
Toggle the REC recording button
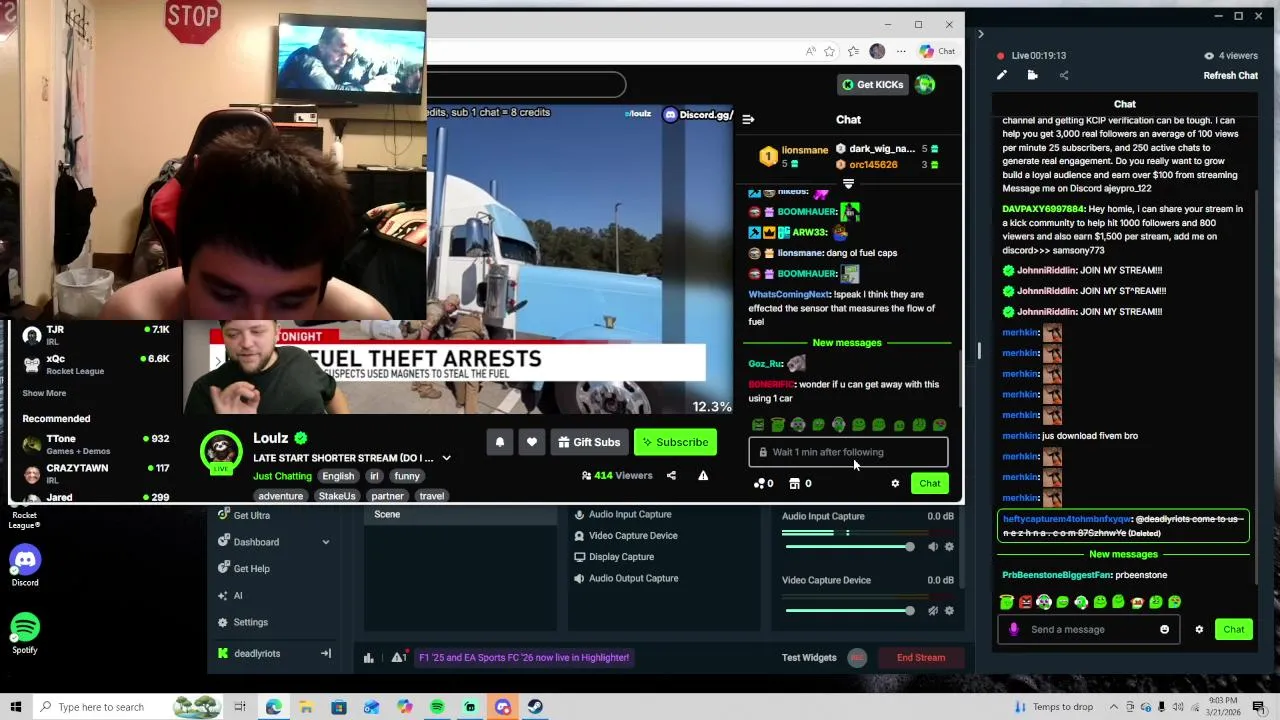[857, 658]
